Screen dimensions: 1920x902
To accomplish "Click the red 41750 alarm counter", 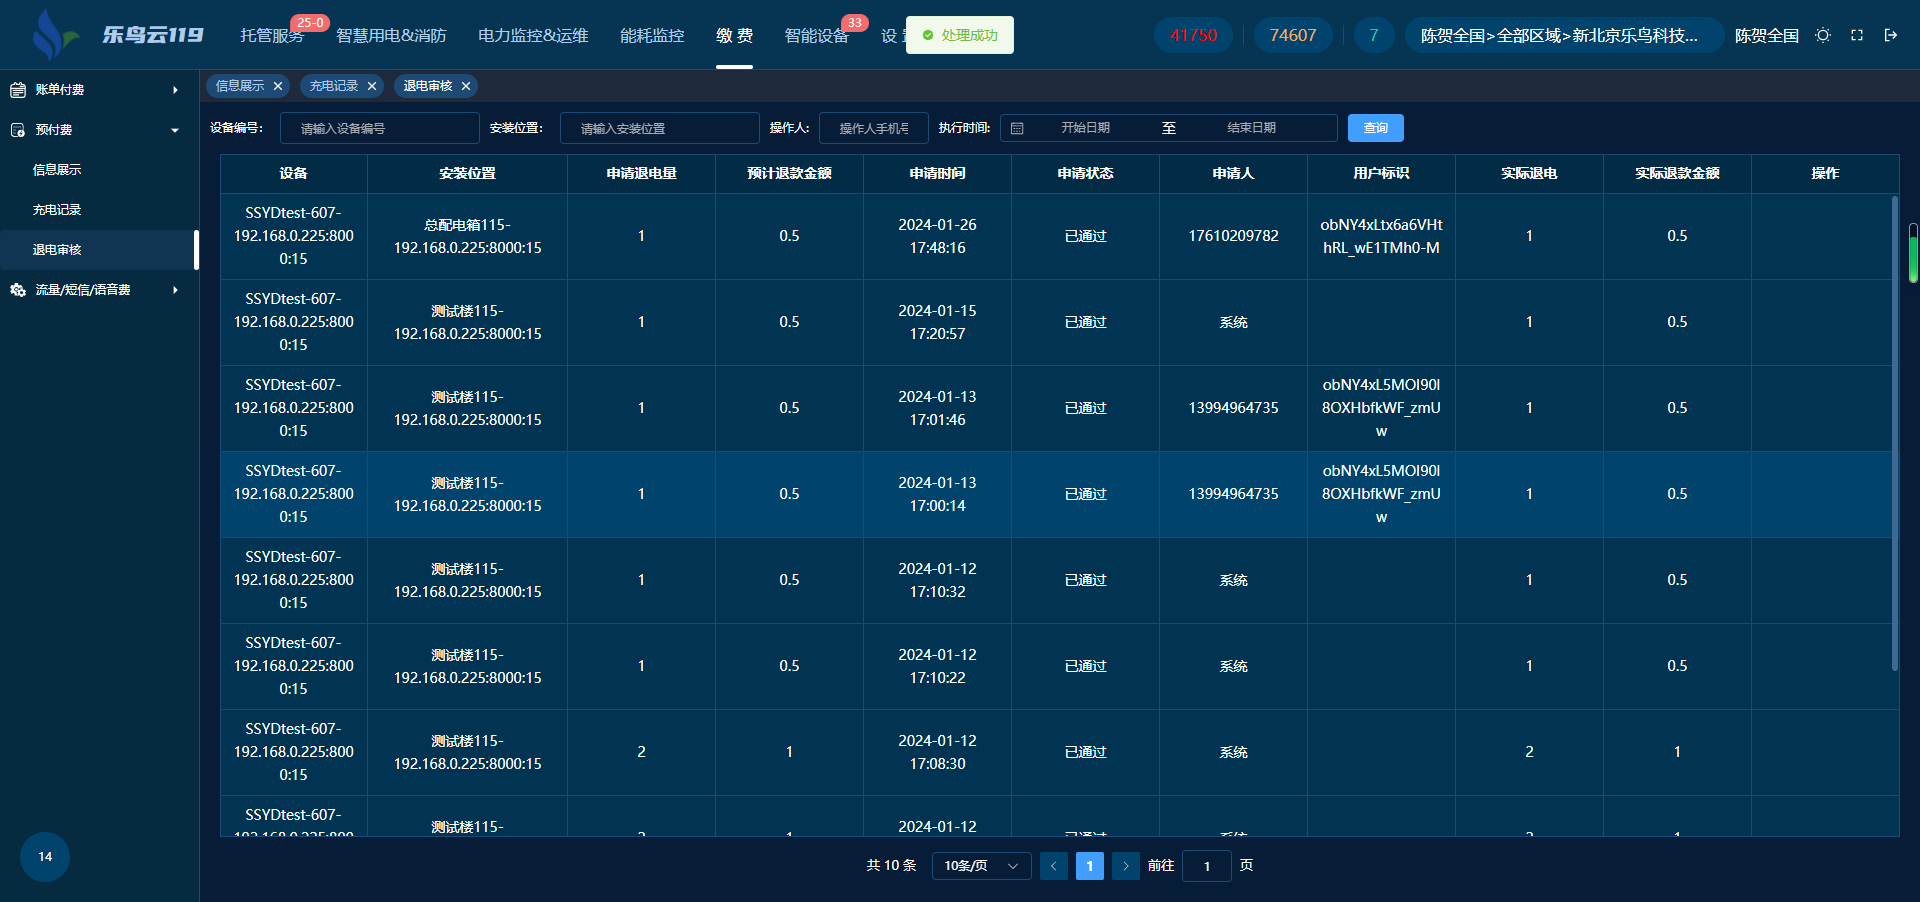I will tap(1193, 35).
